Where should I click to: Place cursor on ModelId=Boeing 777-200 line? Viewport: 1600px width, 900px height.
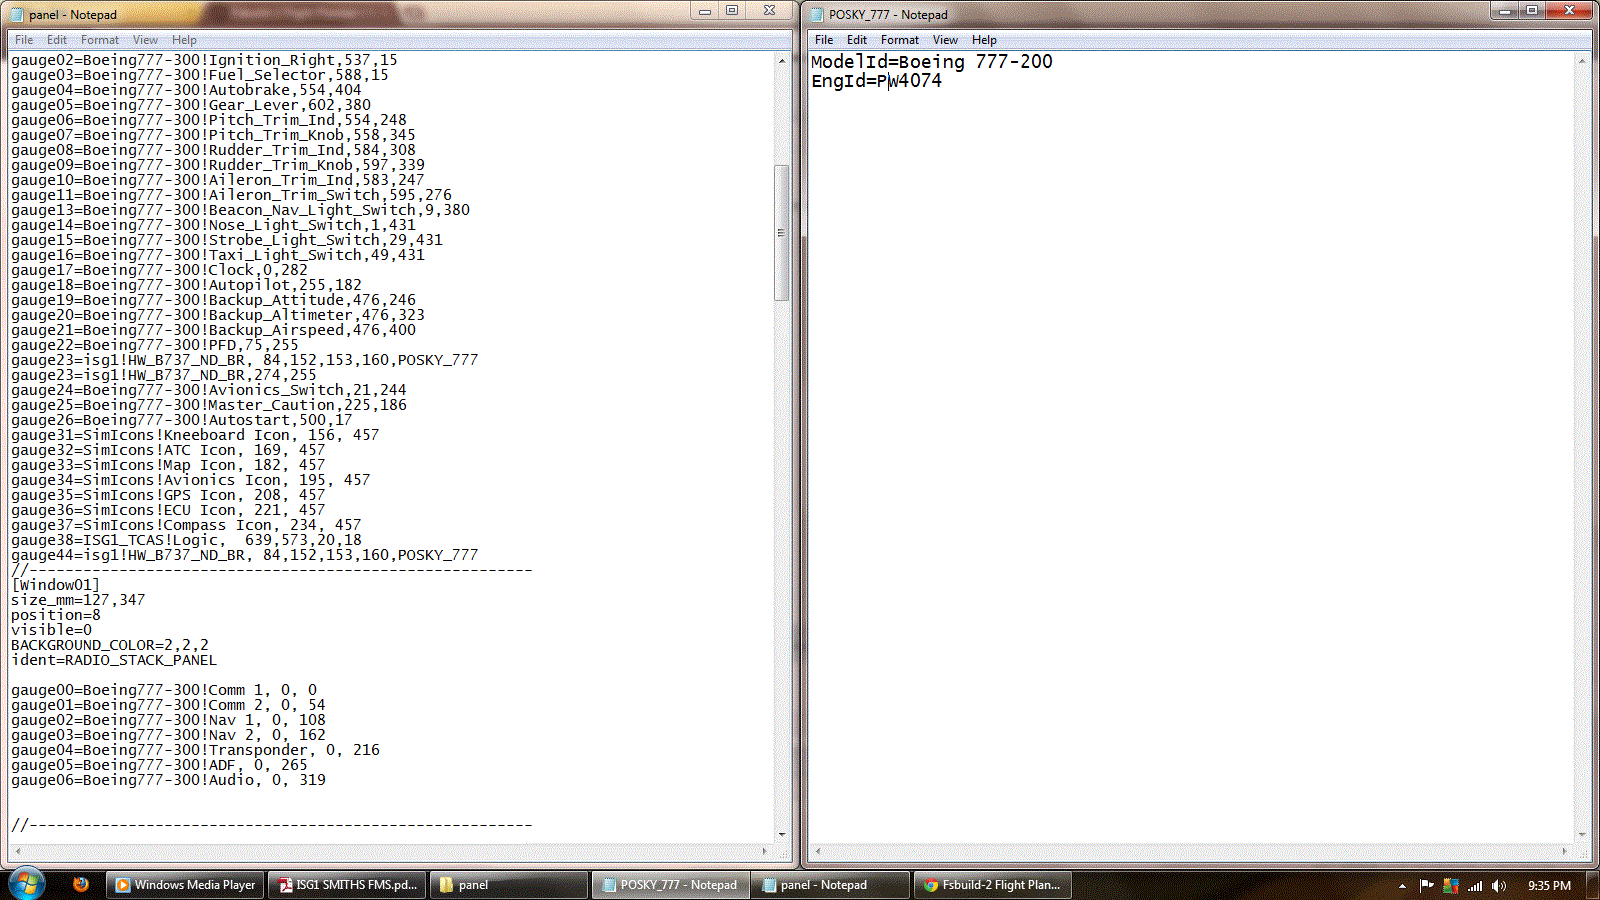point(932,62)
